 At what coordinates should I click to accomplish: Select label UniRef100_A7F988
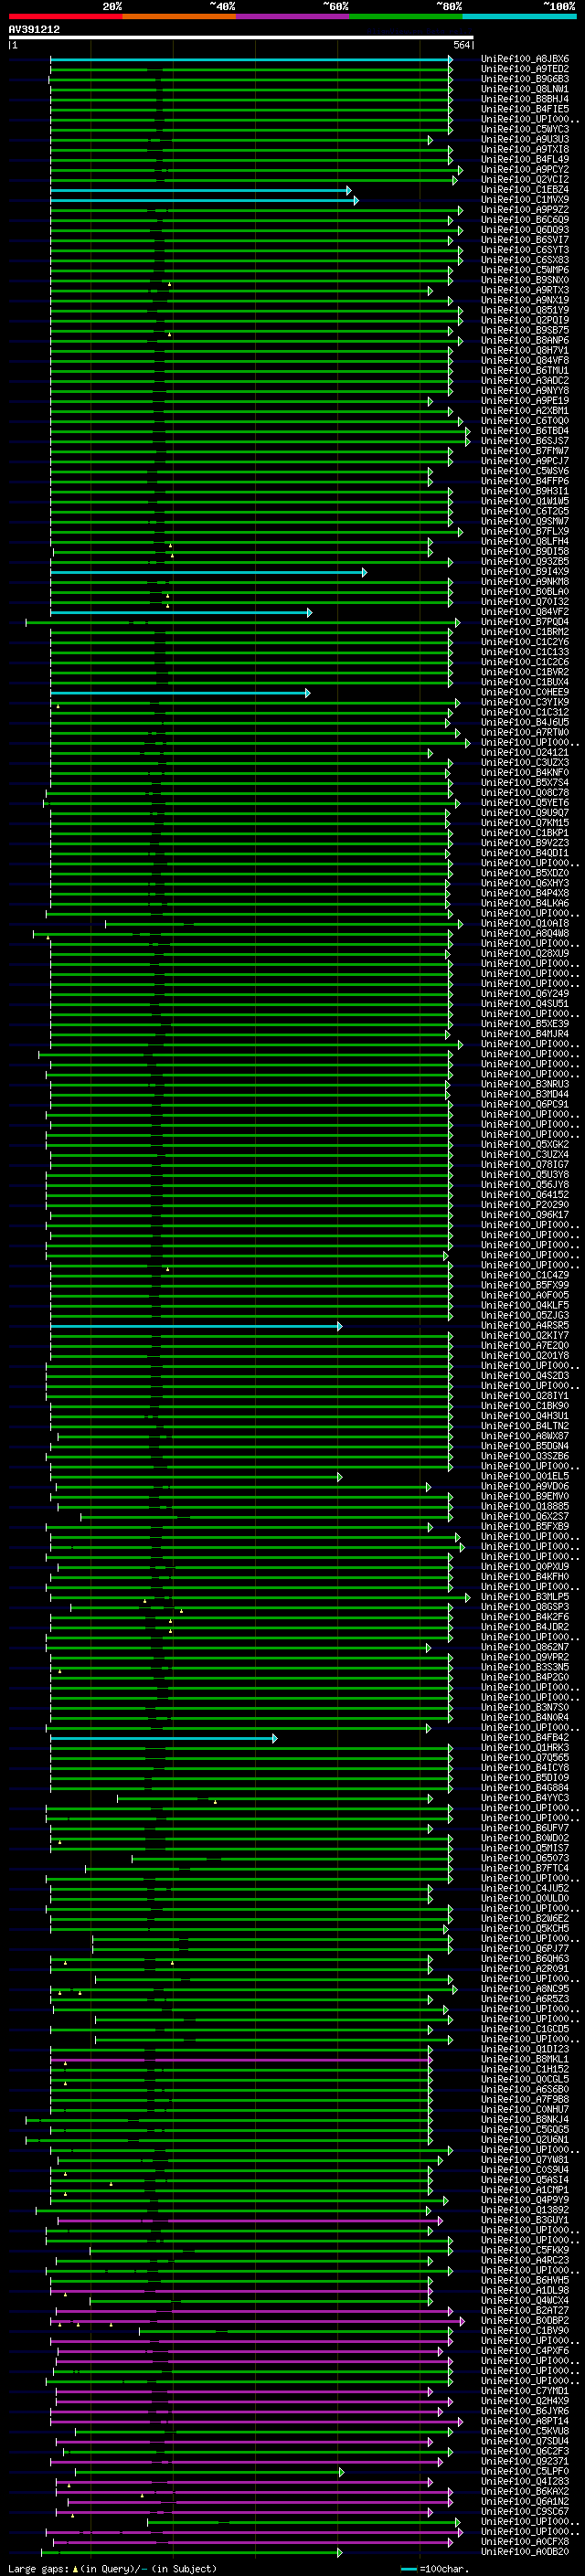(525, 2100)
